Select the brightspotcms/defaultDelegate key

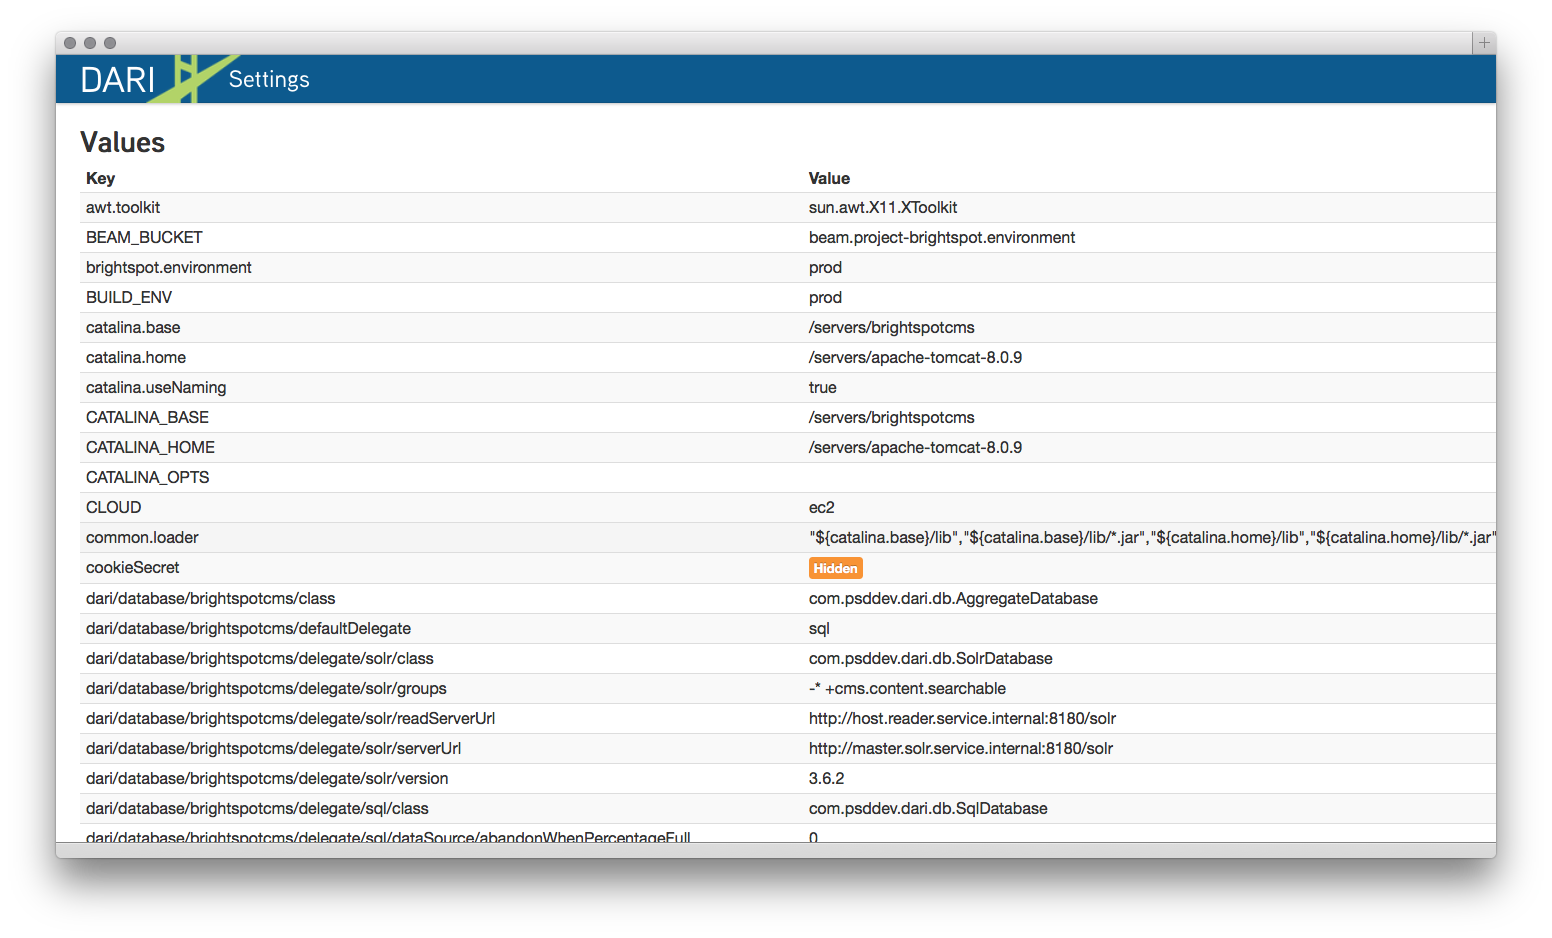[248, 628]
